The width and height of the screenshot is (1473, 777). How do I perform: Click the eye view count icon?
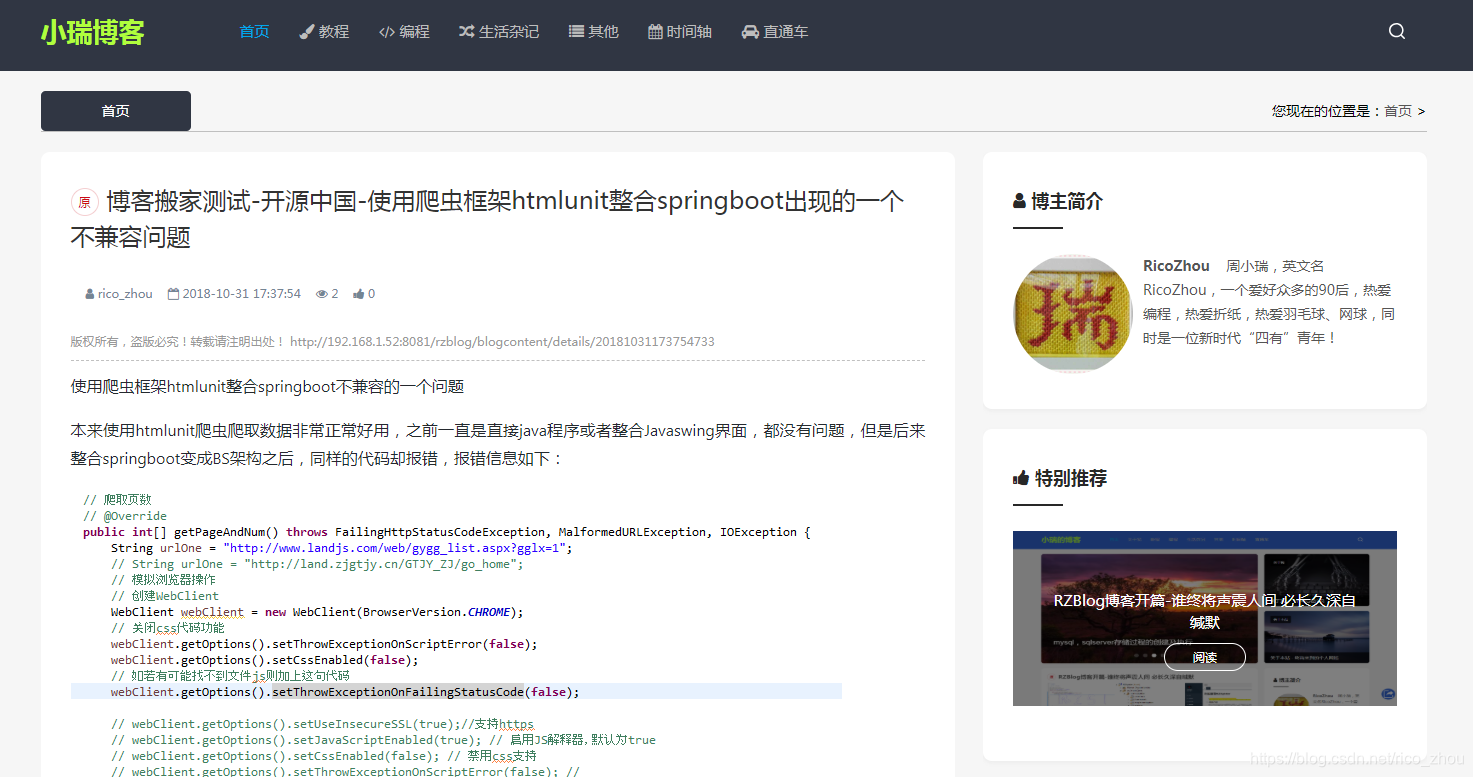pyautogui.click(x=322, y=294)
